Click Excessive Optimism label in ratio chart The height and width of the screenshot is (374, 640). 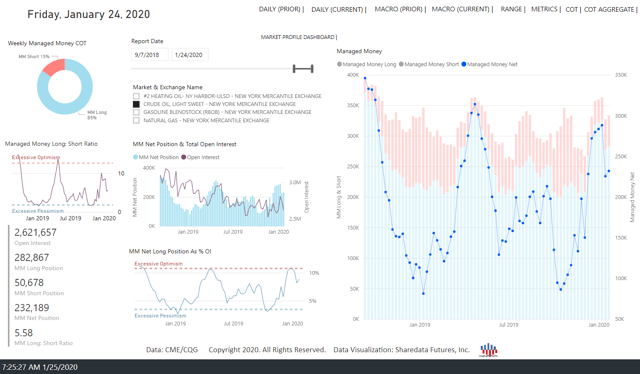point(36,157)
